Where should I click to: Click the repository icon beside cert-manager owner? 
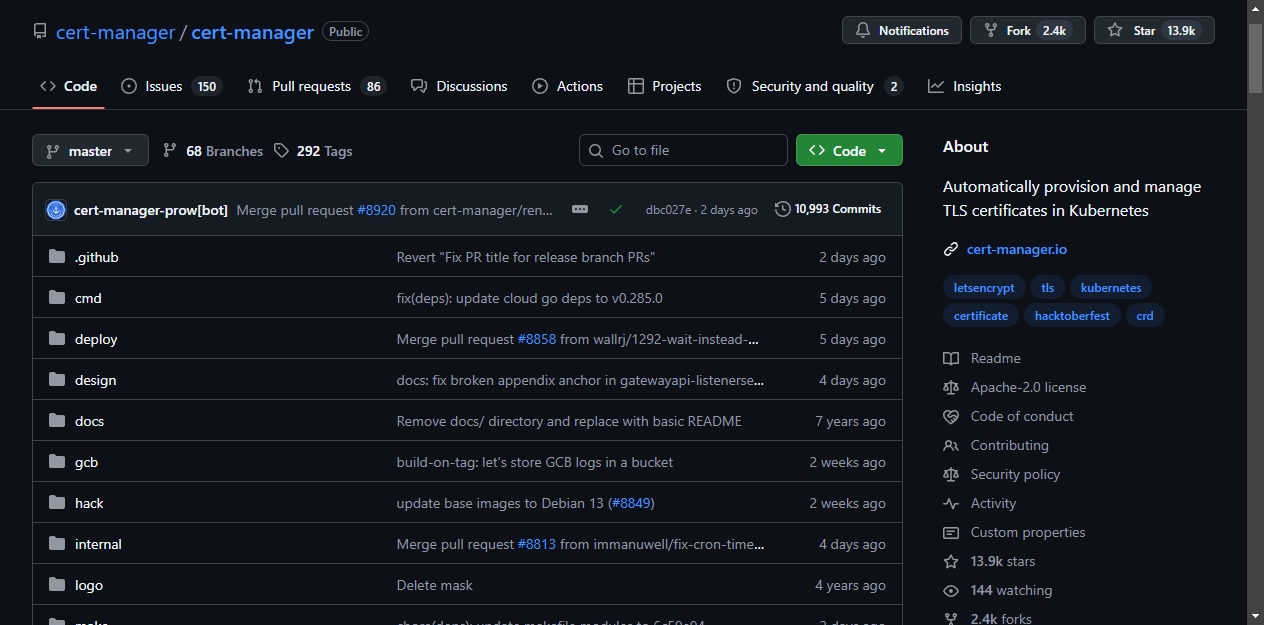[x=40, y=32]
